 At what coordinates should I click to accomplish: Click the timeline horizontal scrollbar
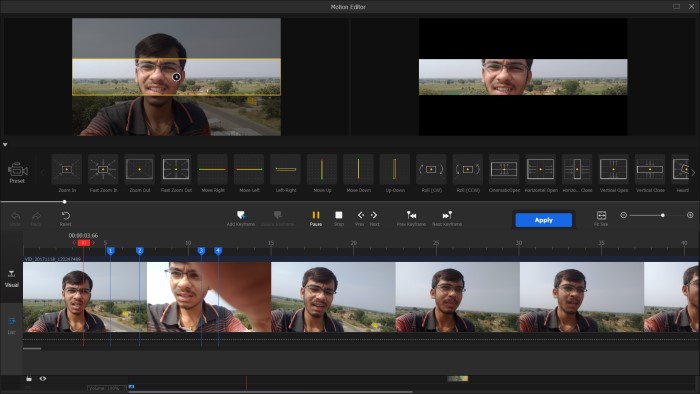point(32,348)
